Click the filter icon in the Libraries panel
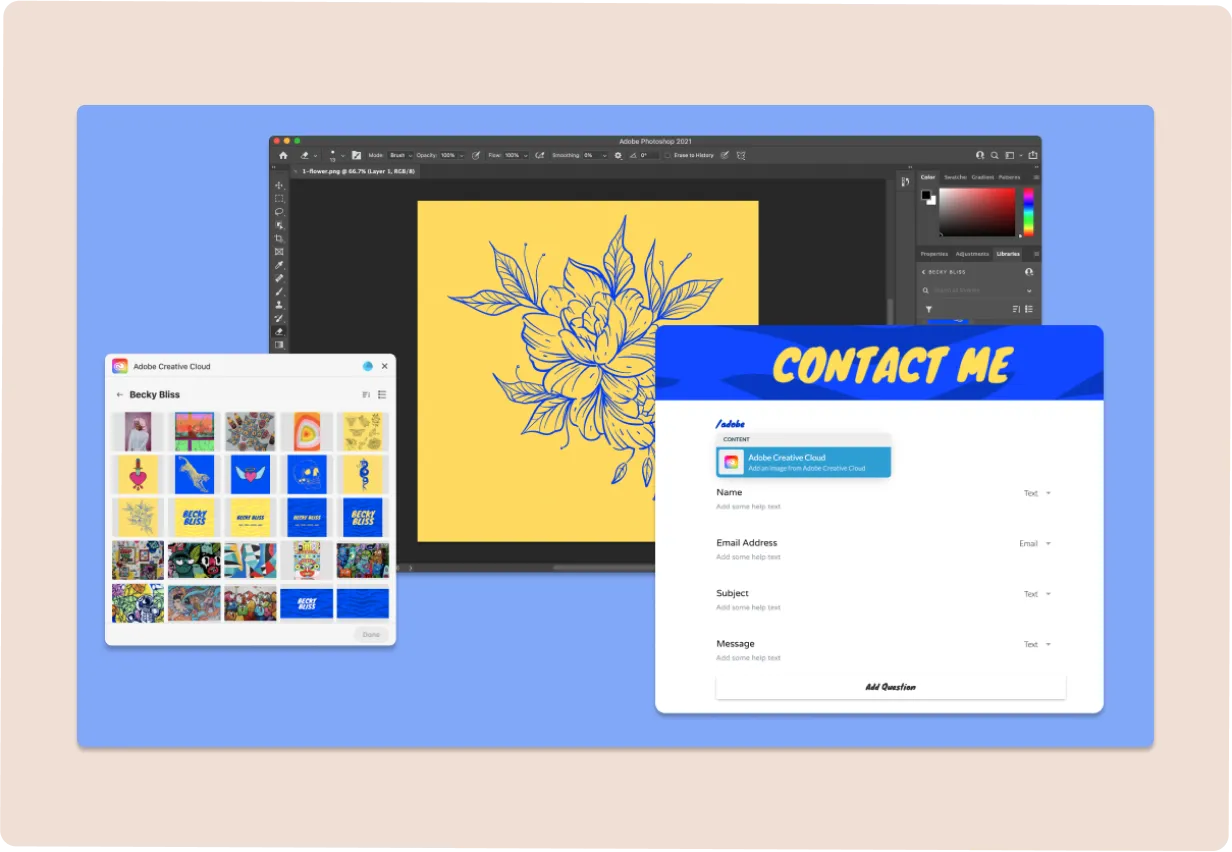 coord(929,309)
